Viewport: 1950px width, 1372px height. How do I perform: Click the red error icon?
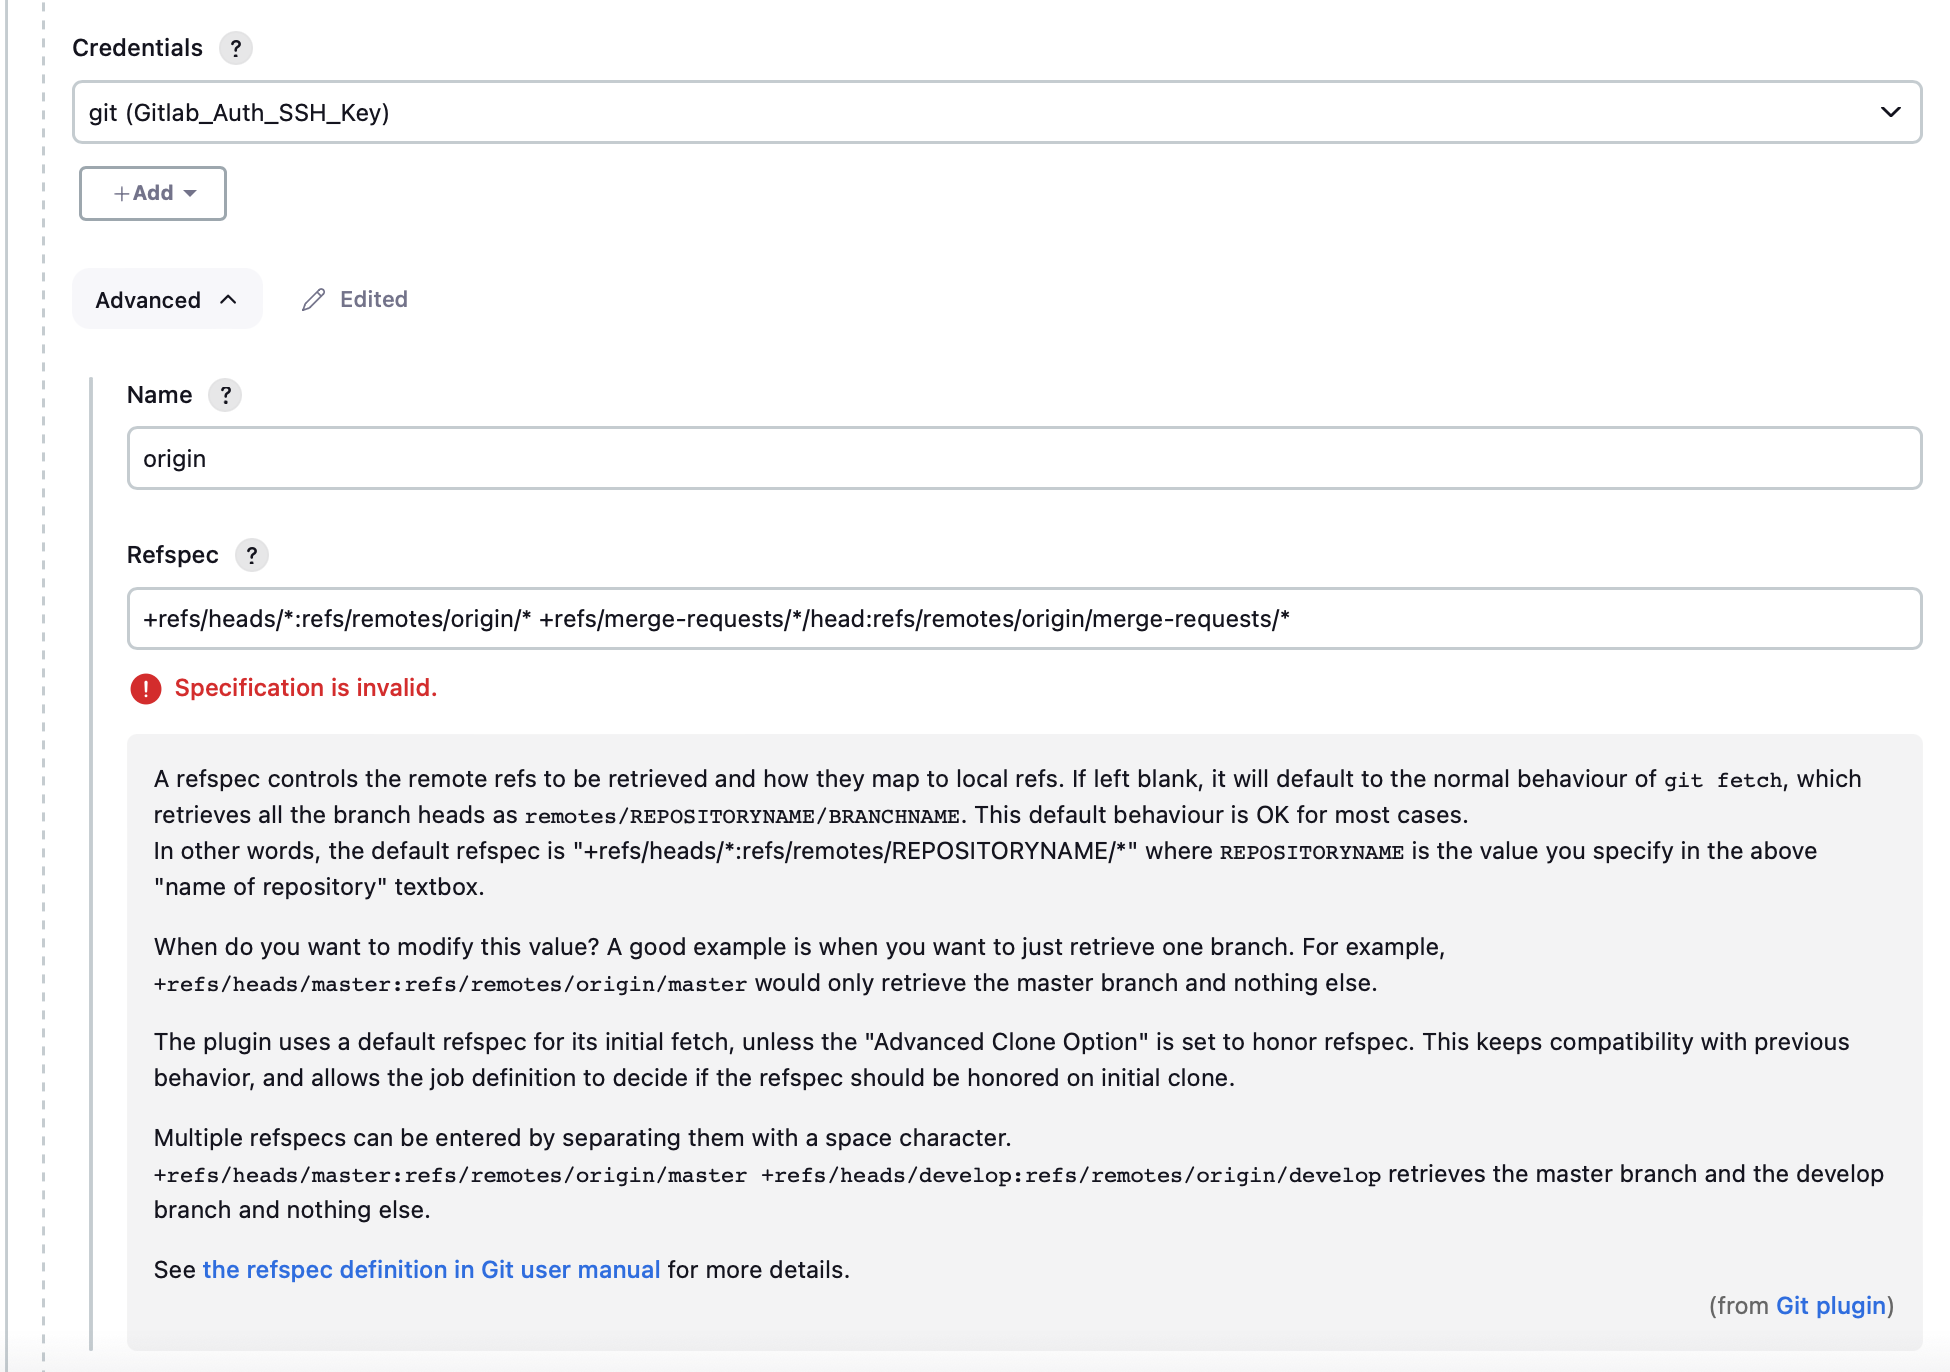(146, 688)
